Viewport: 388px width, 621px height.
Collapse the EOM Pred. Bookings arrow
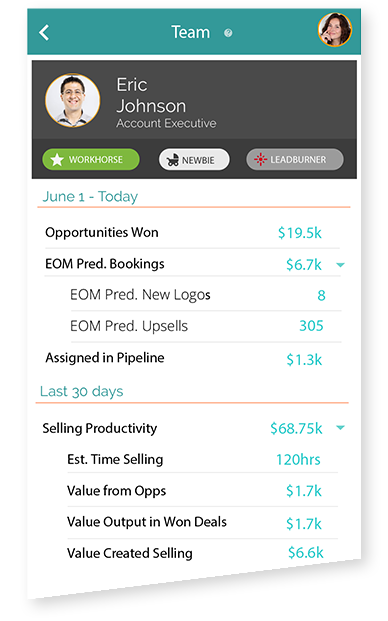click(340, 265)
